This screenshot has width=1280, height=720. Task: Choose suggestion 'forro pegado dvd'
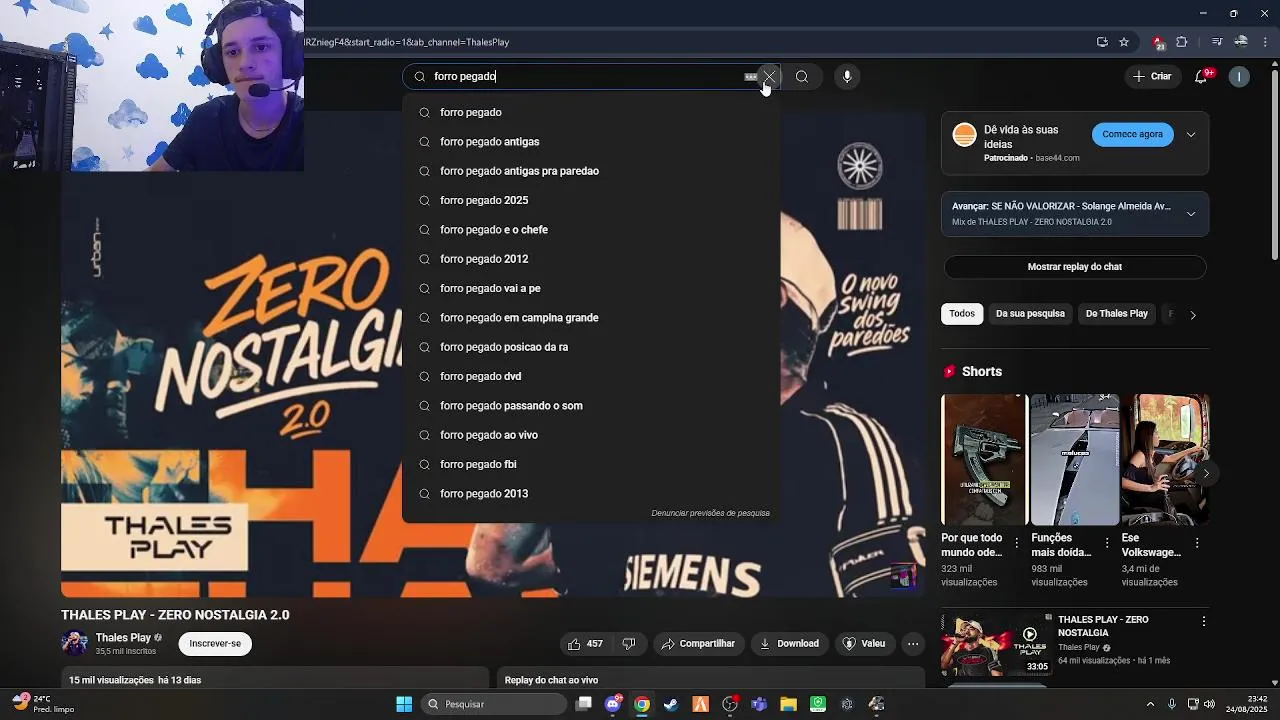pyautogui.click(x=590, y=376)
